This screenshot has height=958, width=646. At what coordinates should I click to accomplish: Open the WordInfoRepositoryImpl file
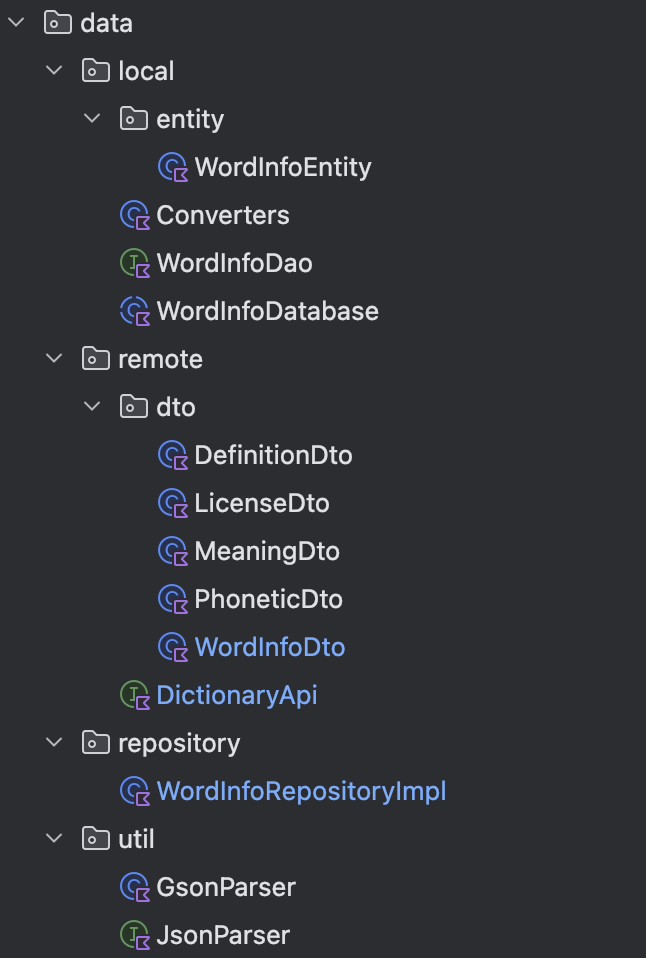(x=301, y=791)
